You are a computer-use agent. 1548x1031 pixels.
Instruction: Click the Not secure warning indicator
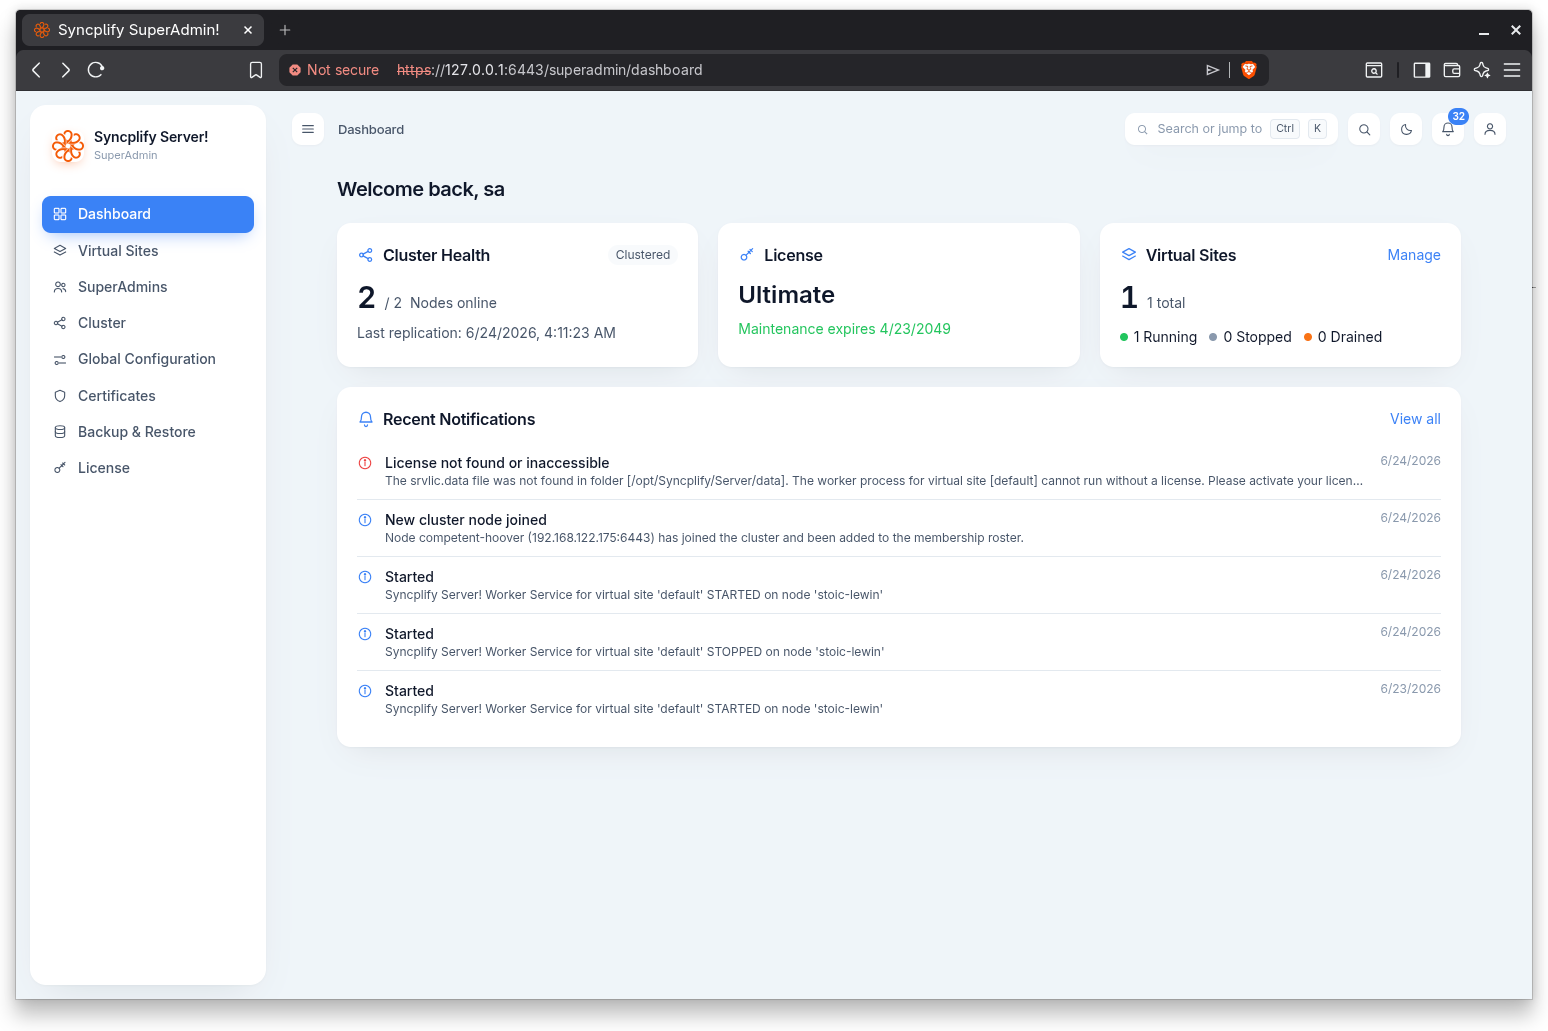point(334,70)
